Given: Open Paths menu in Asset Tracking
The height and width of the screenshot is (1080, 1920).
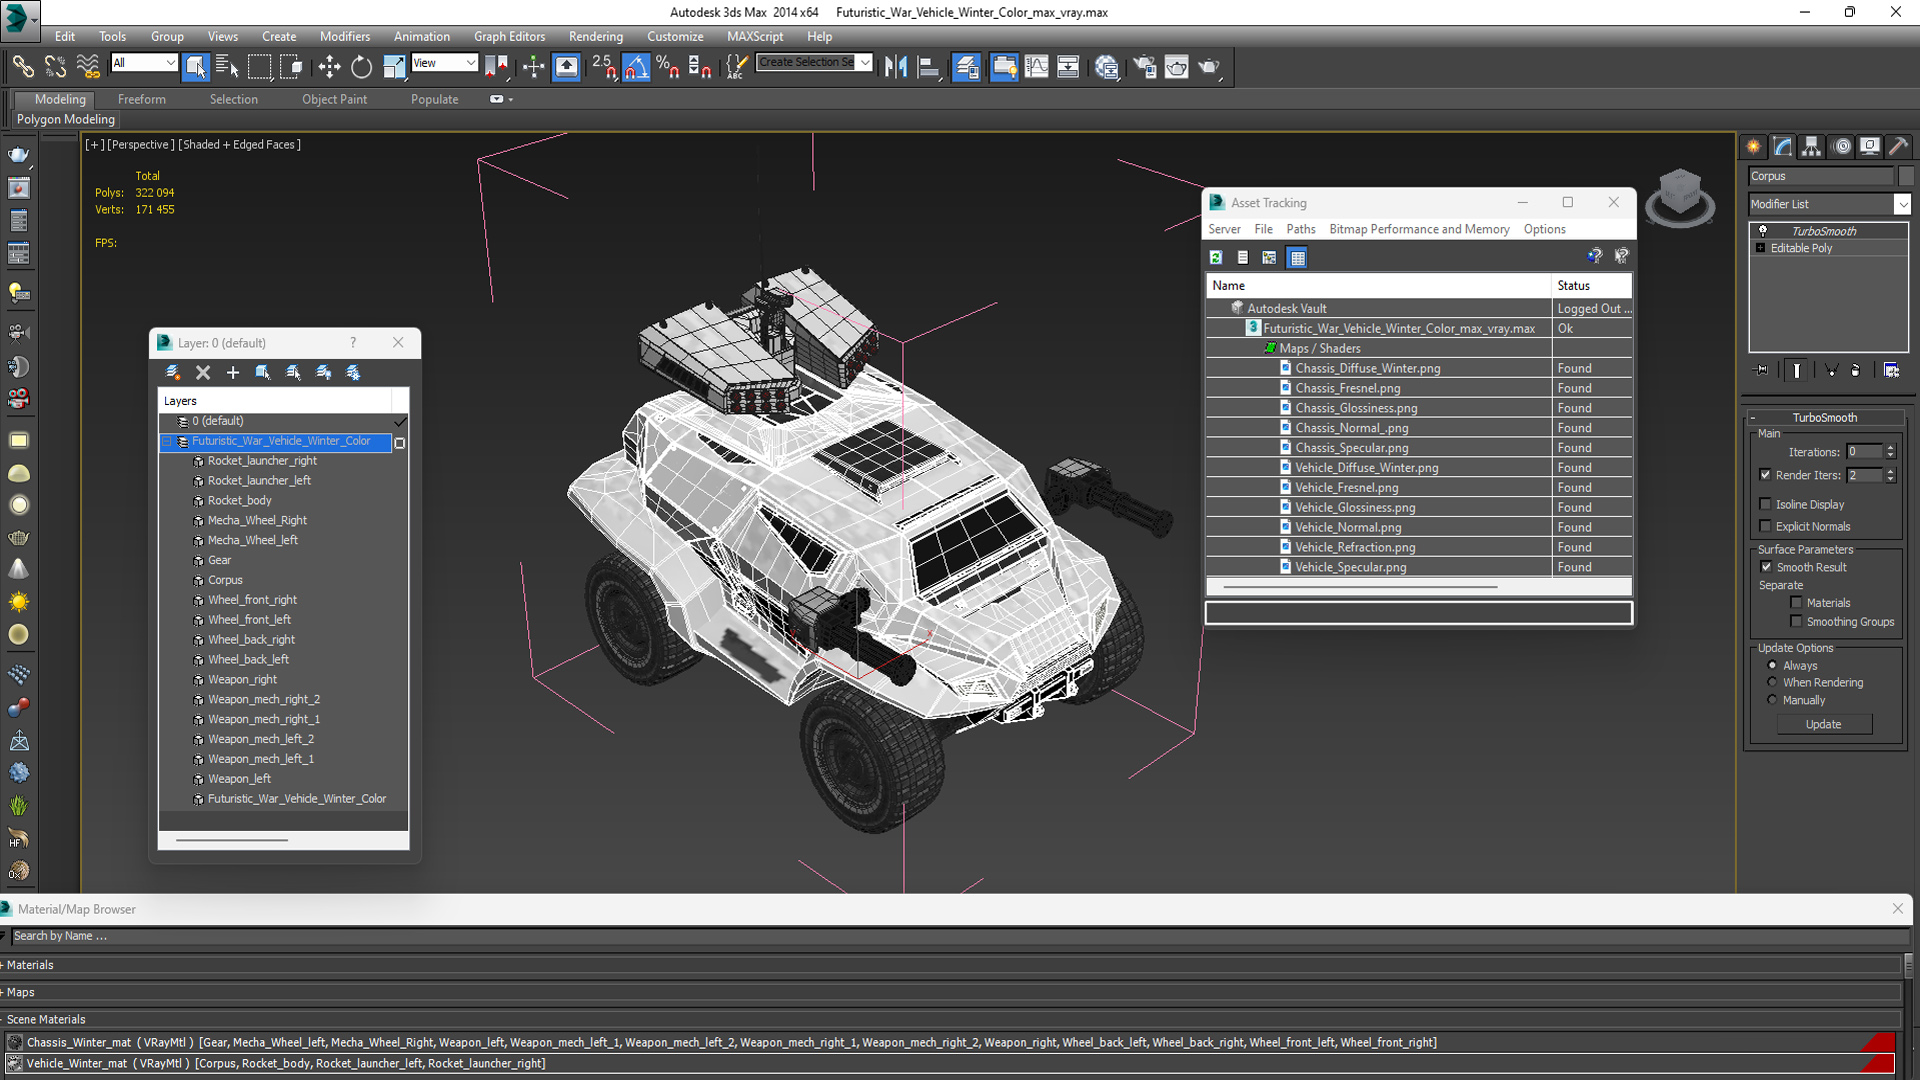Looking at the screenshot, I should [1300, 229].
